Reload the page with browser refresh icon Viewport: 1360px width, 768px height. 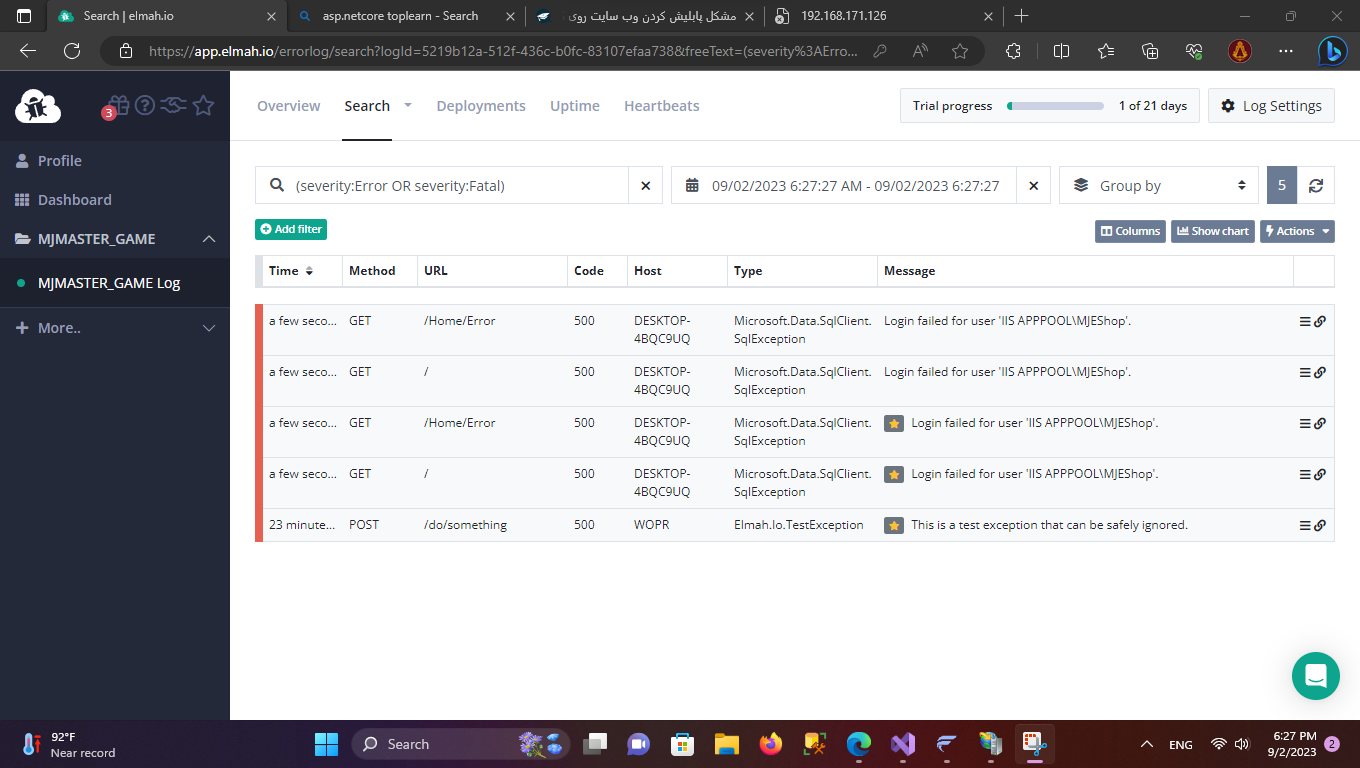pyautogui.click(x=72, y=51)
